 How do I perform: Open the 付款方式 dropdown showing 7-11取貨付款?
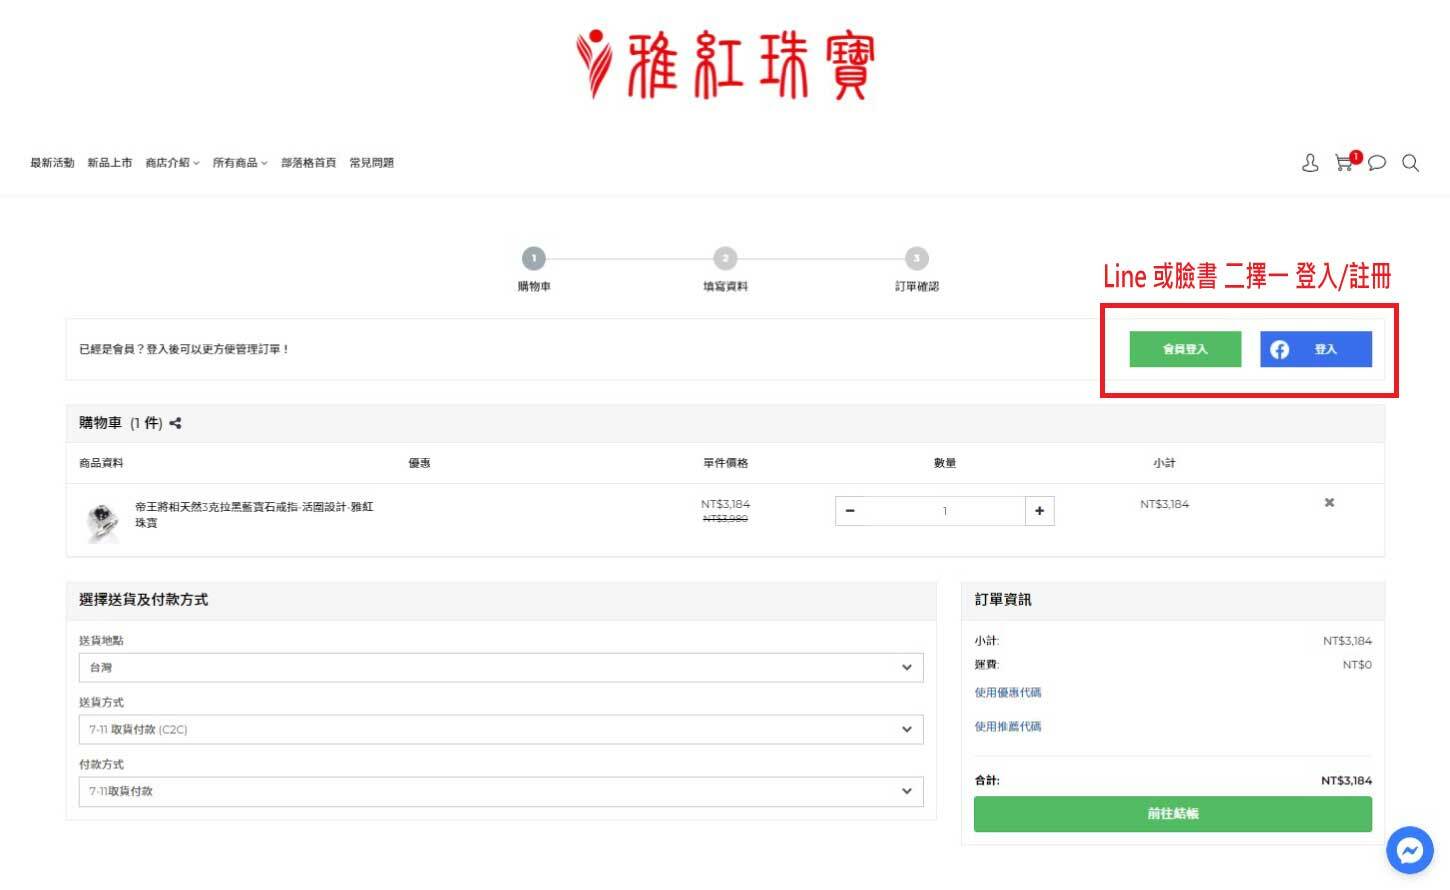coord(500,791)
